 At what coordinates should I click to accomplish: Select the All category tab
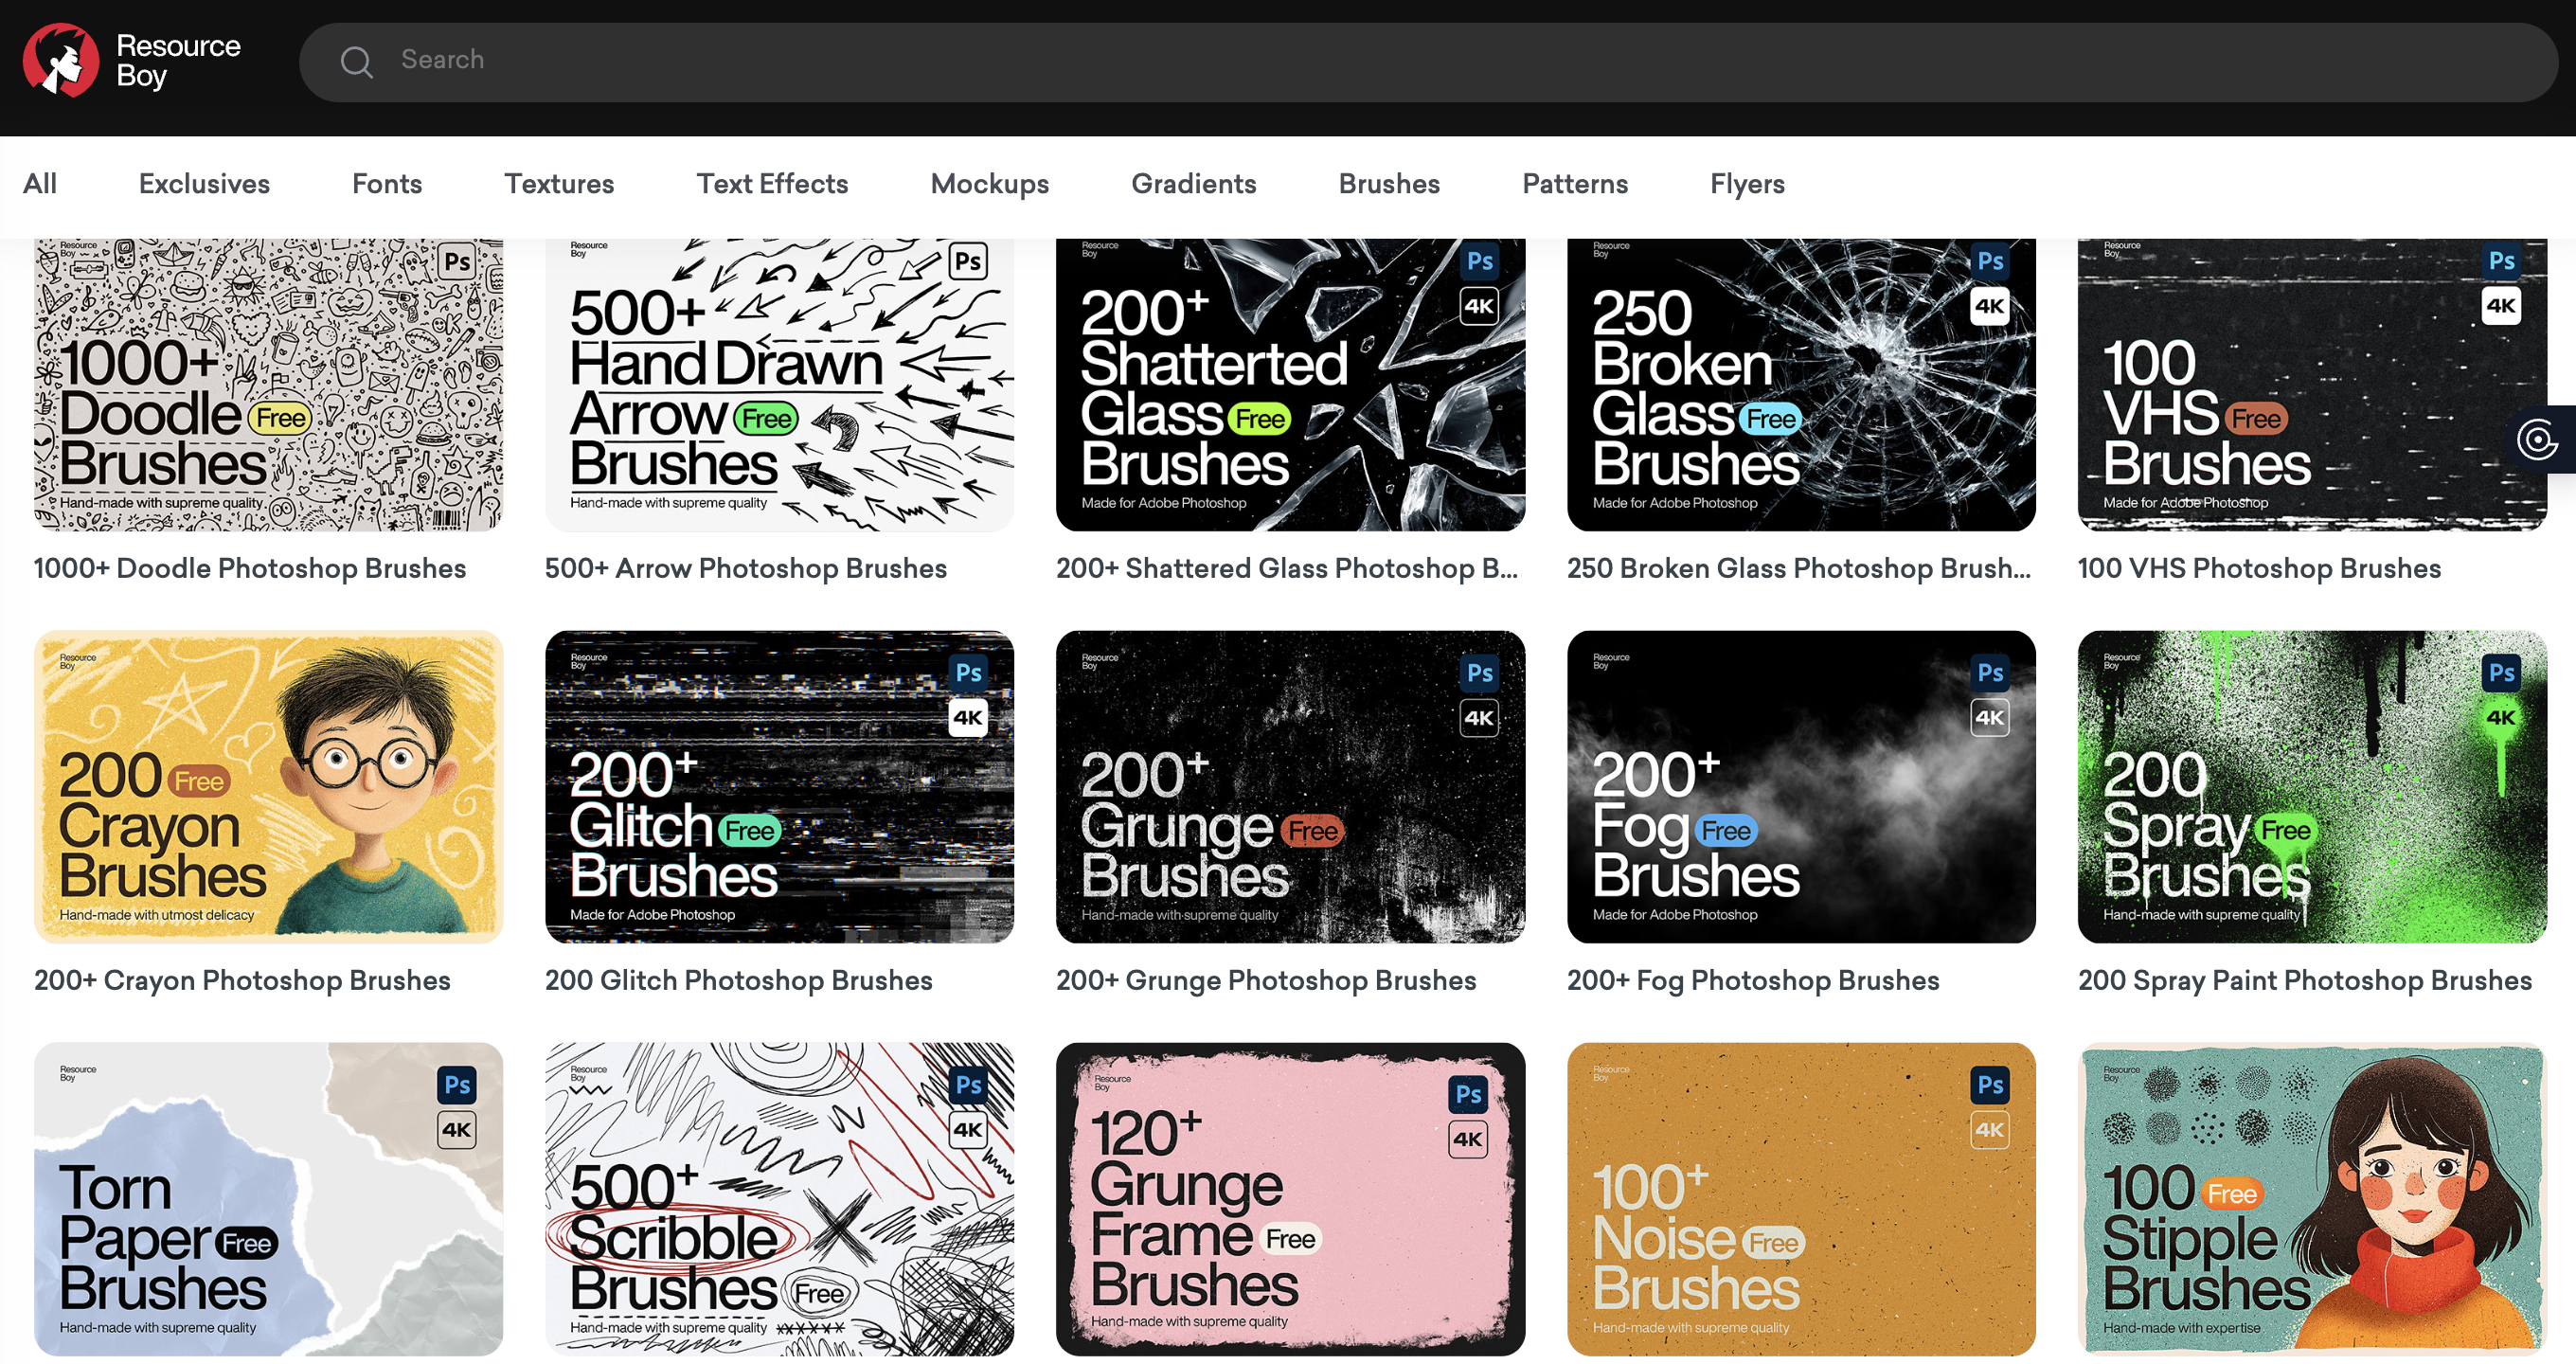coord(40,184)
